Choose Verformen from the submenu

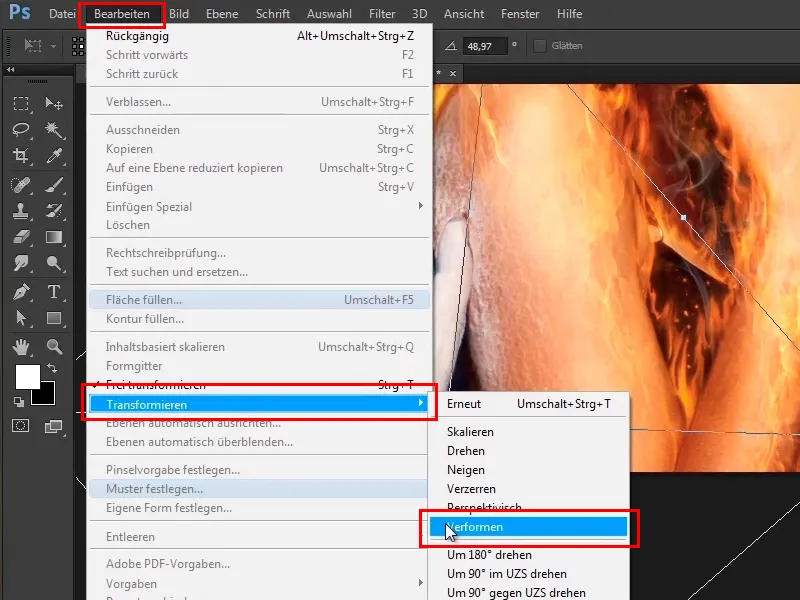pos(528,527)
